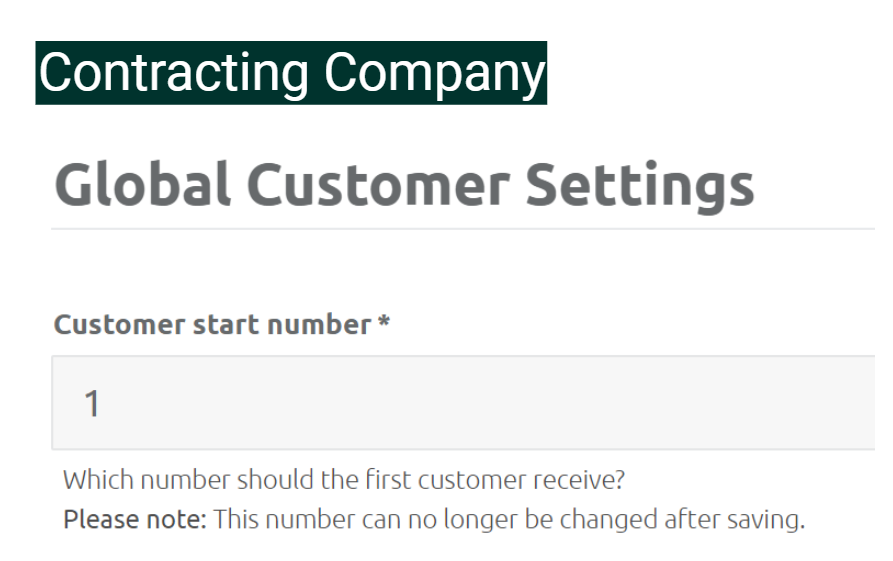Click the word 'Global' in the heading
This screenshot has width=893, height=561.
[142, 185]
